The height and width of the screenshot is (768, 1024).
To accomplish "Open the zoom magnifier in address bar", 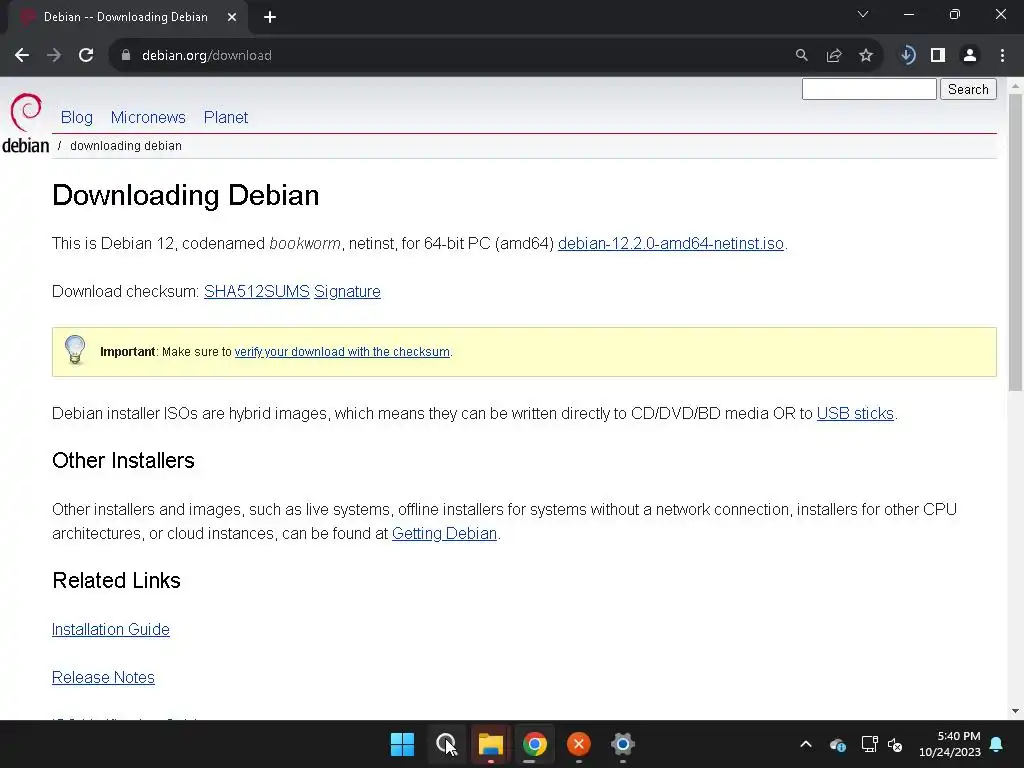I will click(x=801, y=56).
